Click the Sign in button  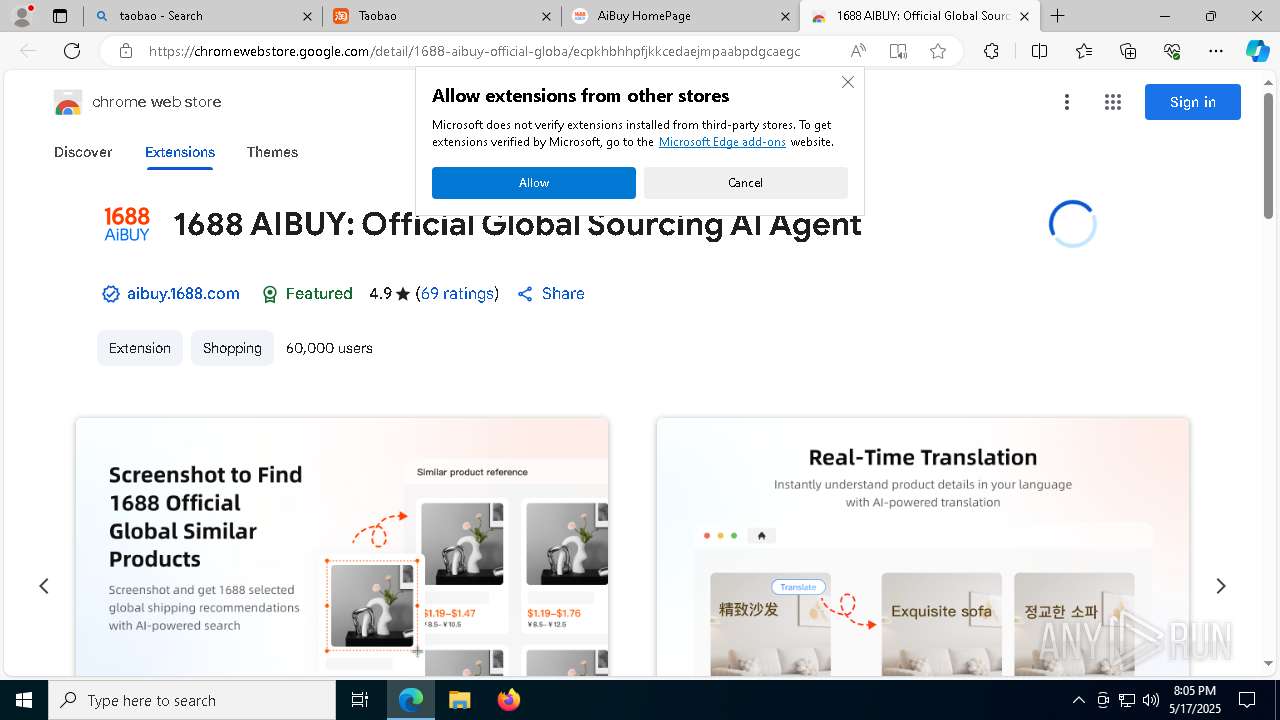point(1193,102)
